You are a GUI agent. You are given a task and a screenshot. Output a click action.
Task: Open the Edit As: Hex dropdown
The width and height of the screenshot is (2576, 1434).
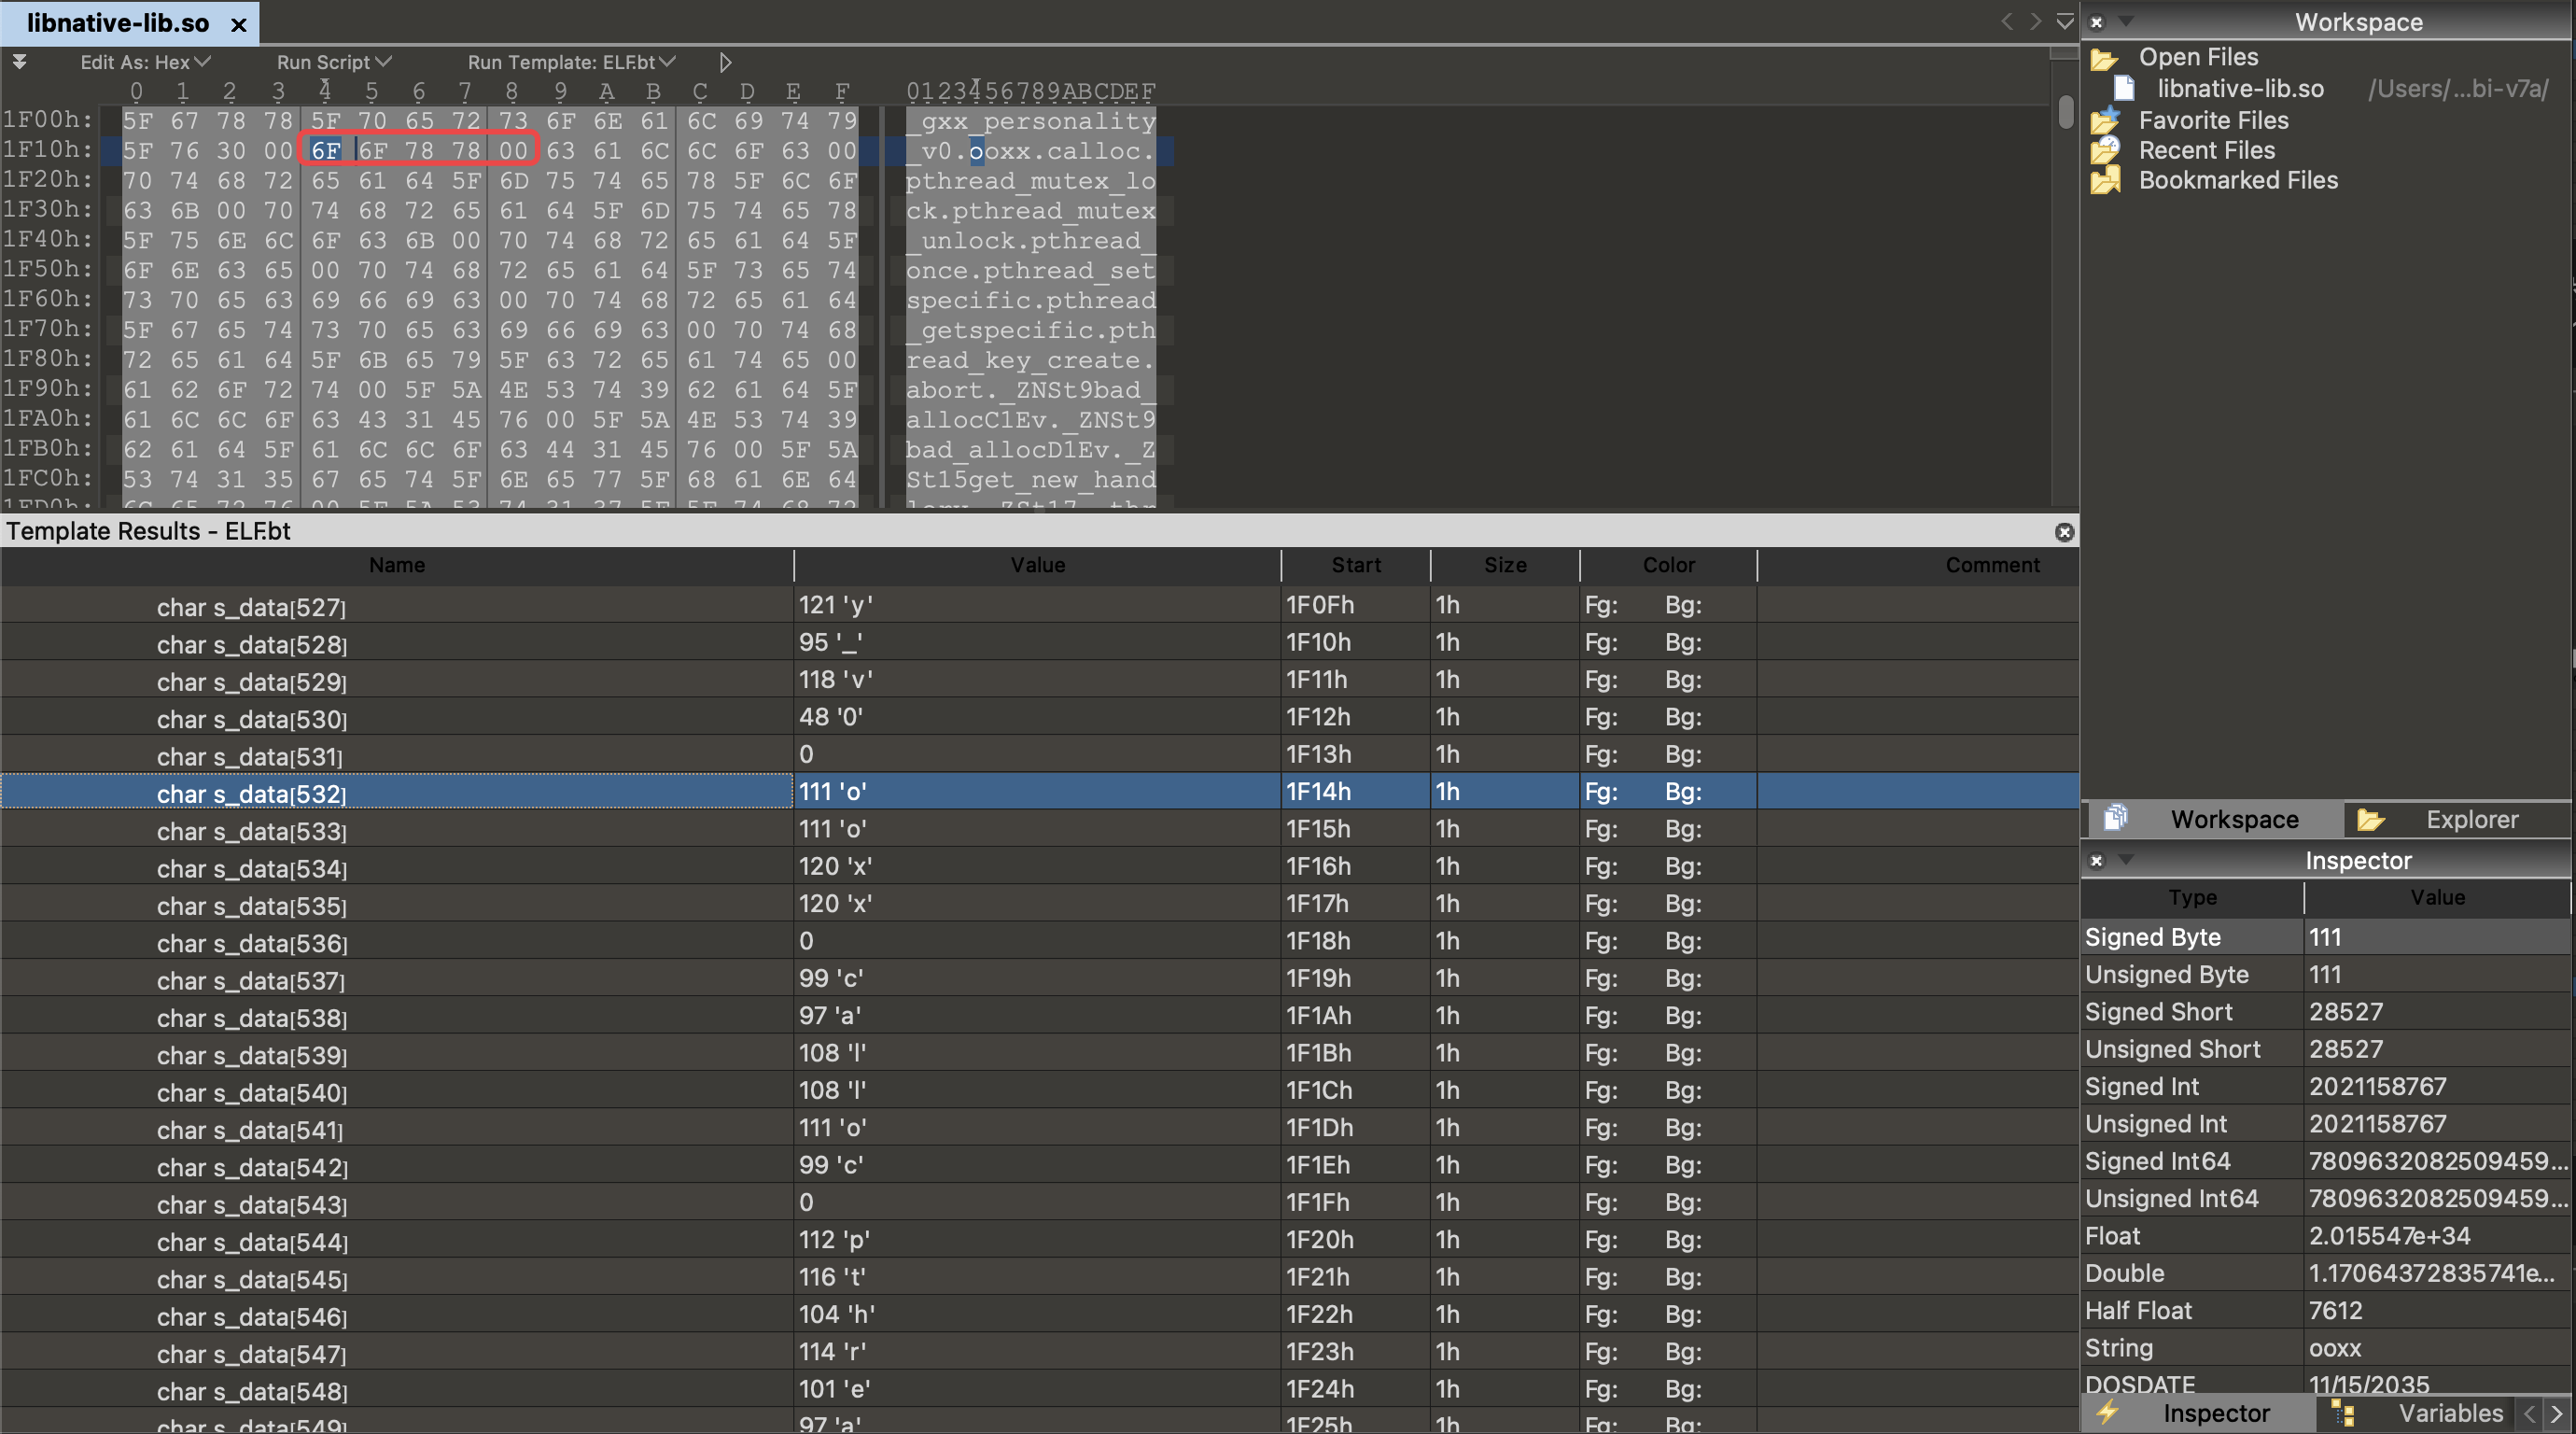click(x=145, y=62)
